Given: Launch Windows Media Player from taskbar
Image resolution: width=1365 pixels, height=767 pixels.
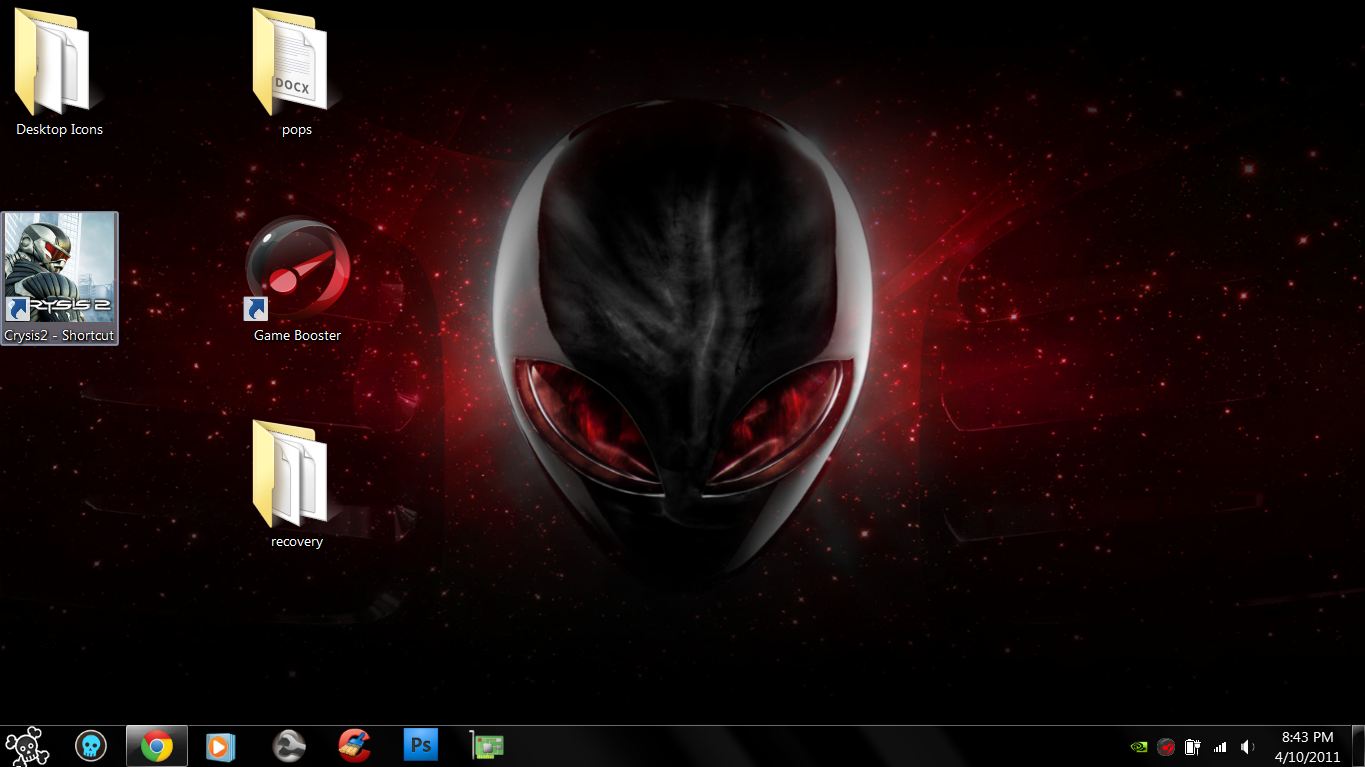Looking at the screenshot, I should click(220, 746).
